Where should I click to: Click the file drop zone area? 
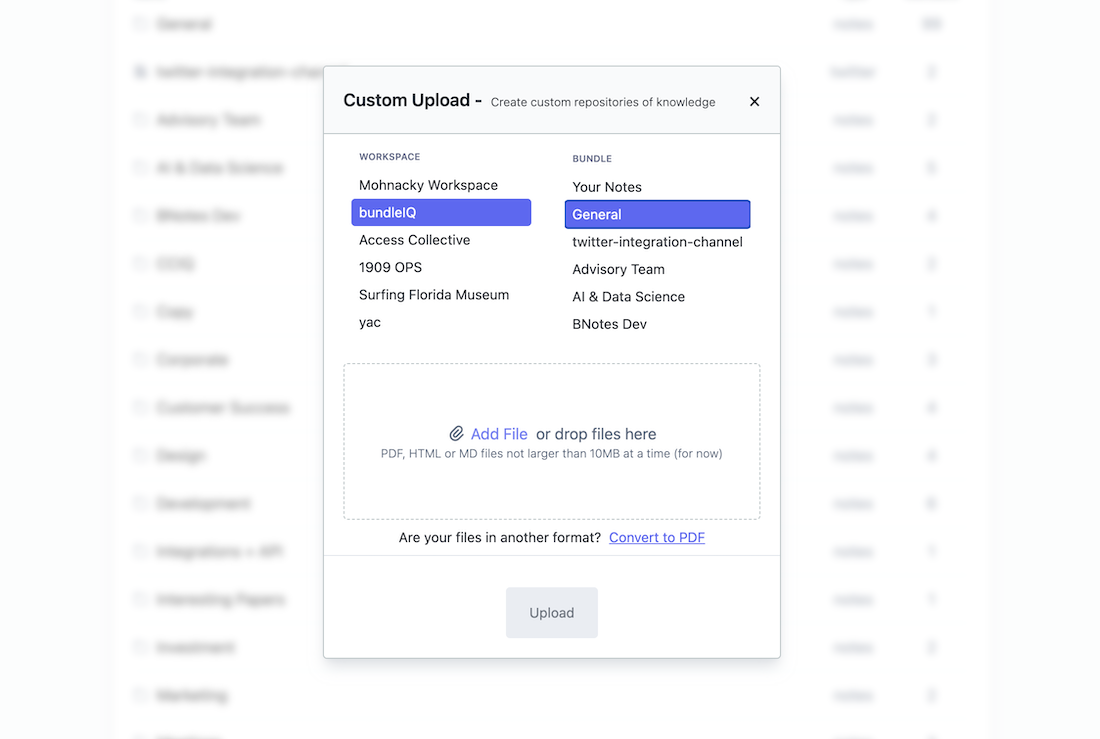click(551, 490)
